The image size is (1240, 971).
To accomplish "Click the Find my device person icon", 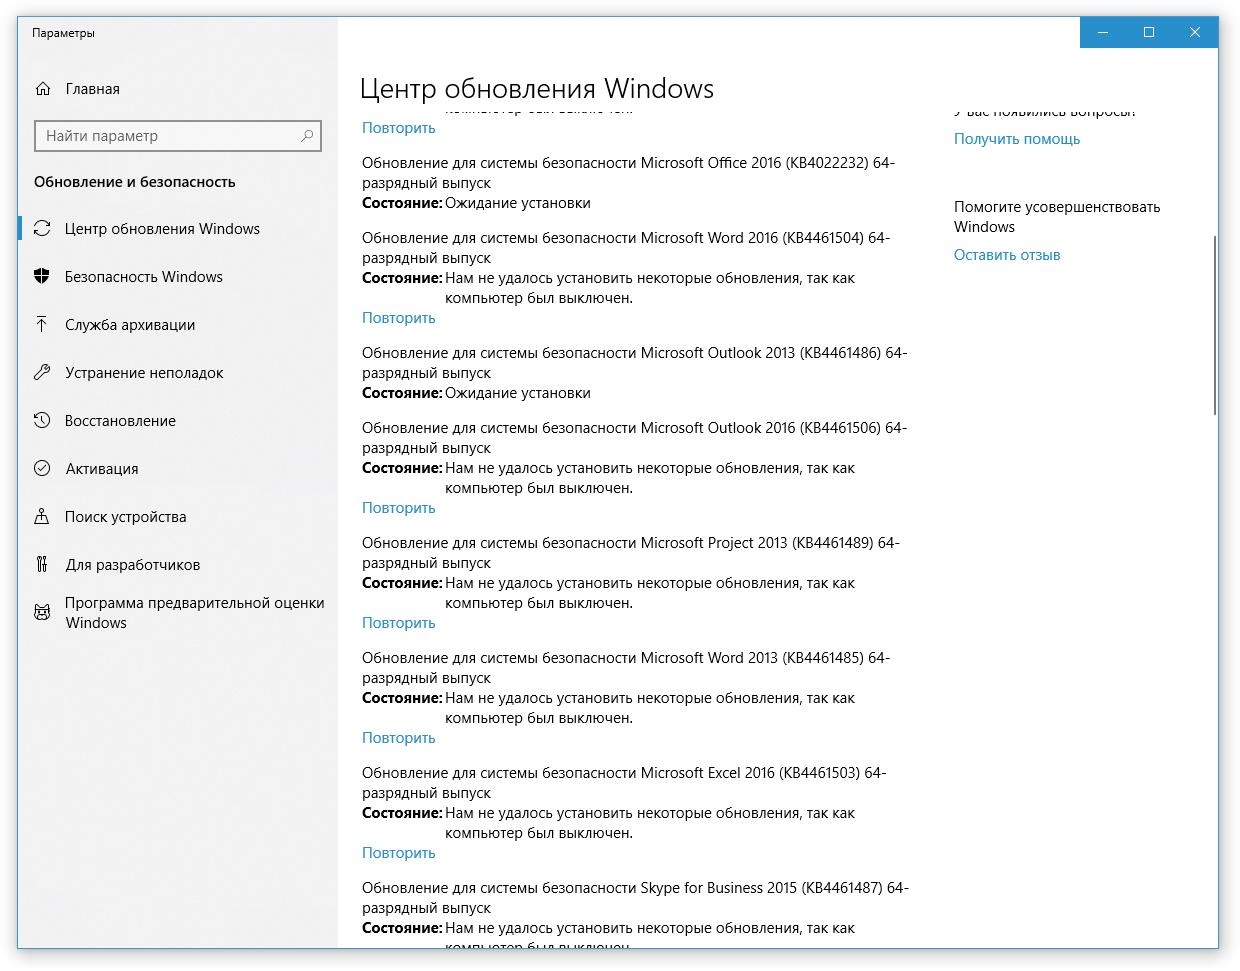I will pyautogui.click(x=42, y=516).
